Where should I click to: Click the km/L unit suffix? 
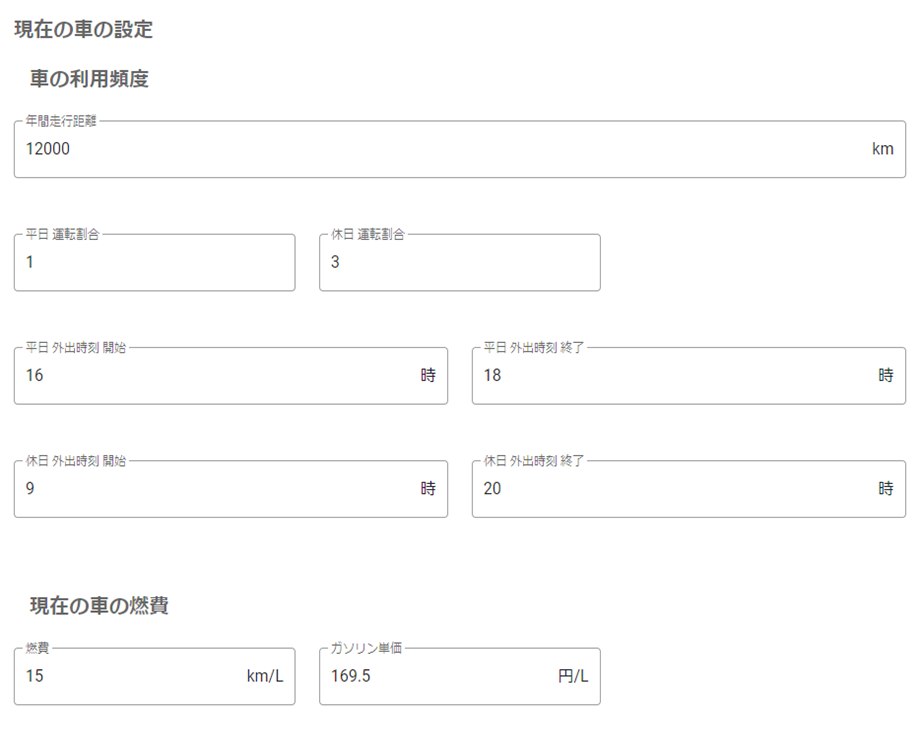coord(265,676)
